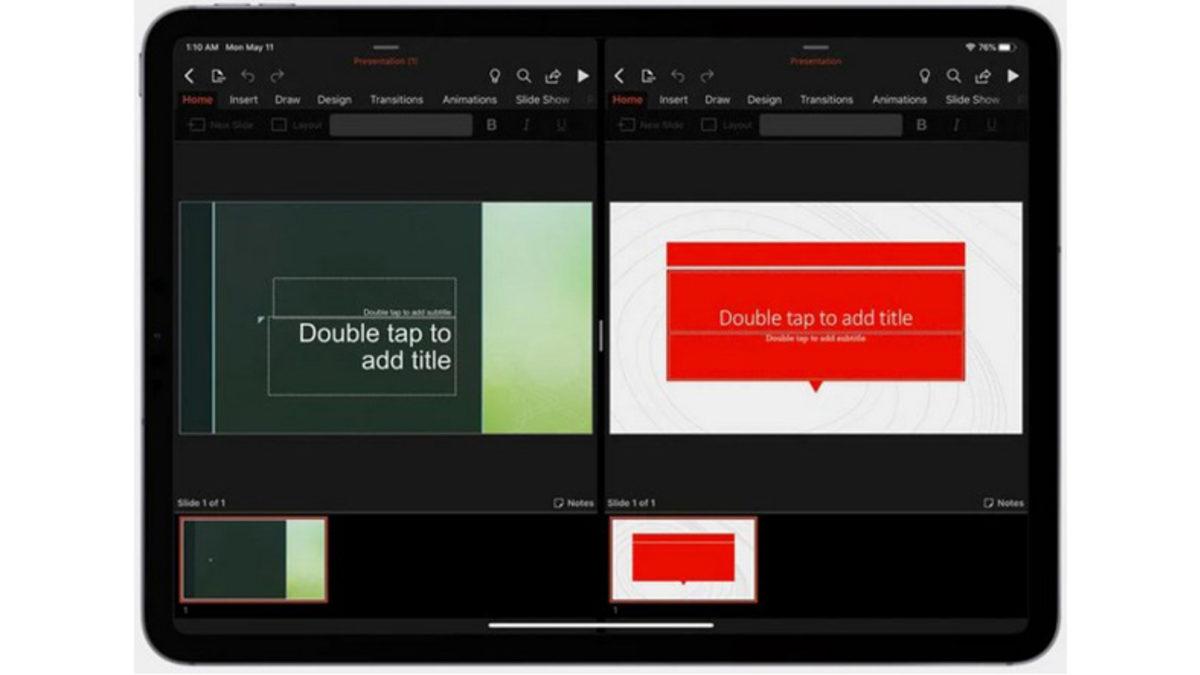Viewport: 1200px width, 675px height.
Task: Switch to the Transitions tab
Action: pos(397,99)
